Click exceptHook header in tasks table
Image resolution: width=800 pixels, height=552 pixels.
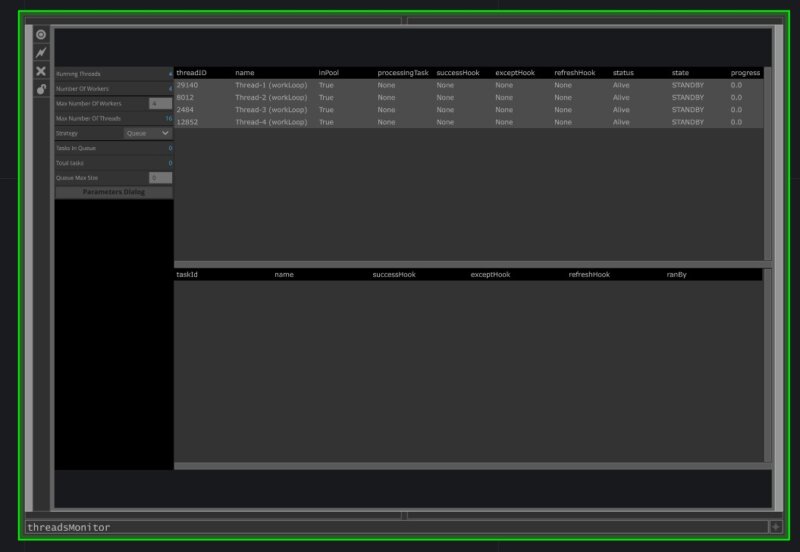490,274
